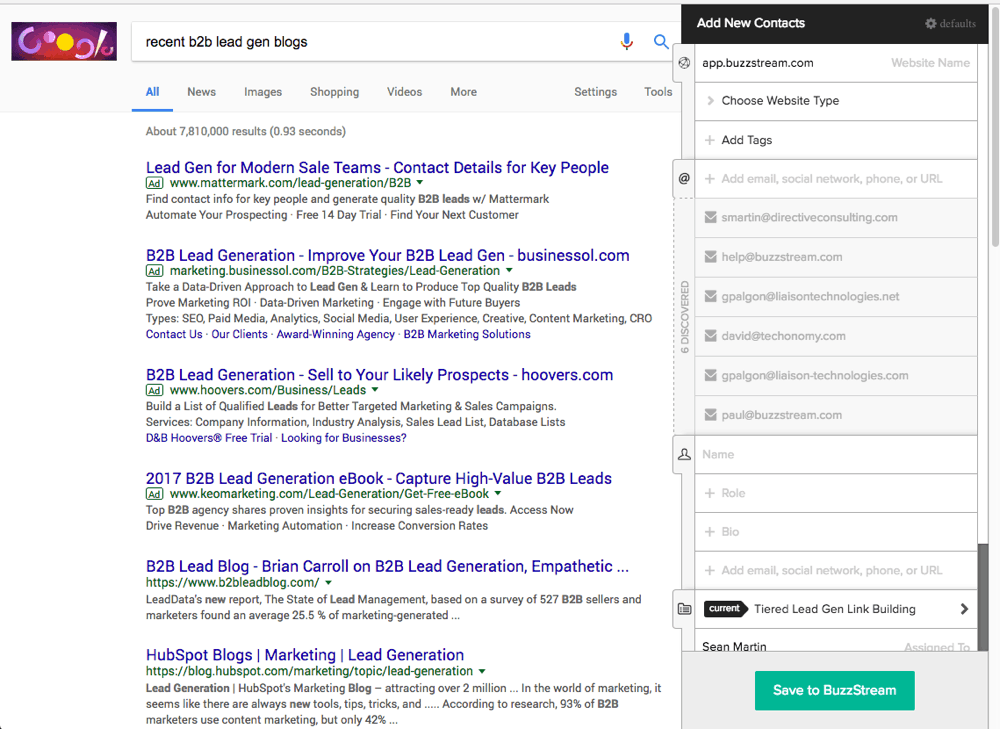This screenshot has width=1000, height=729.
Task: Open 2017 B2B Lead Generation eBook result
Action: pos(379,478)
